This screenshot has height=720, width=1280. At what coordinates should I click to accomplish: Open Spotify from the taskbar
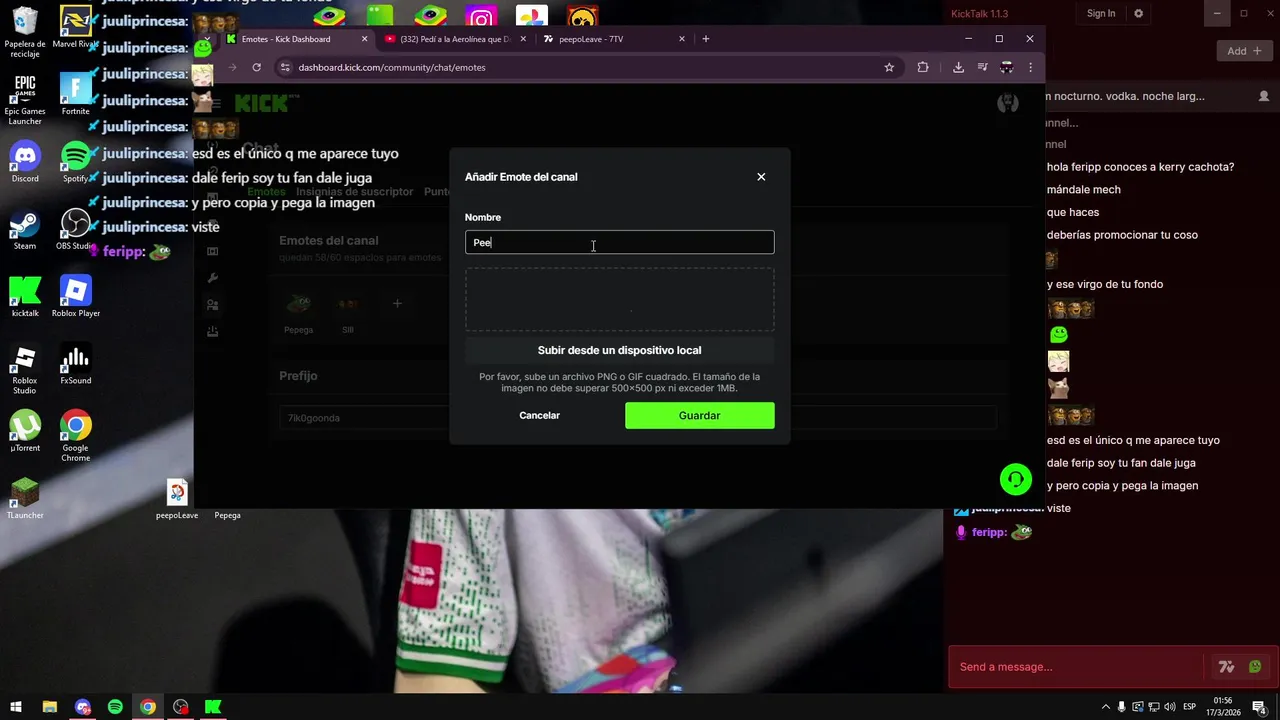point(115,707)
